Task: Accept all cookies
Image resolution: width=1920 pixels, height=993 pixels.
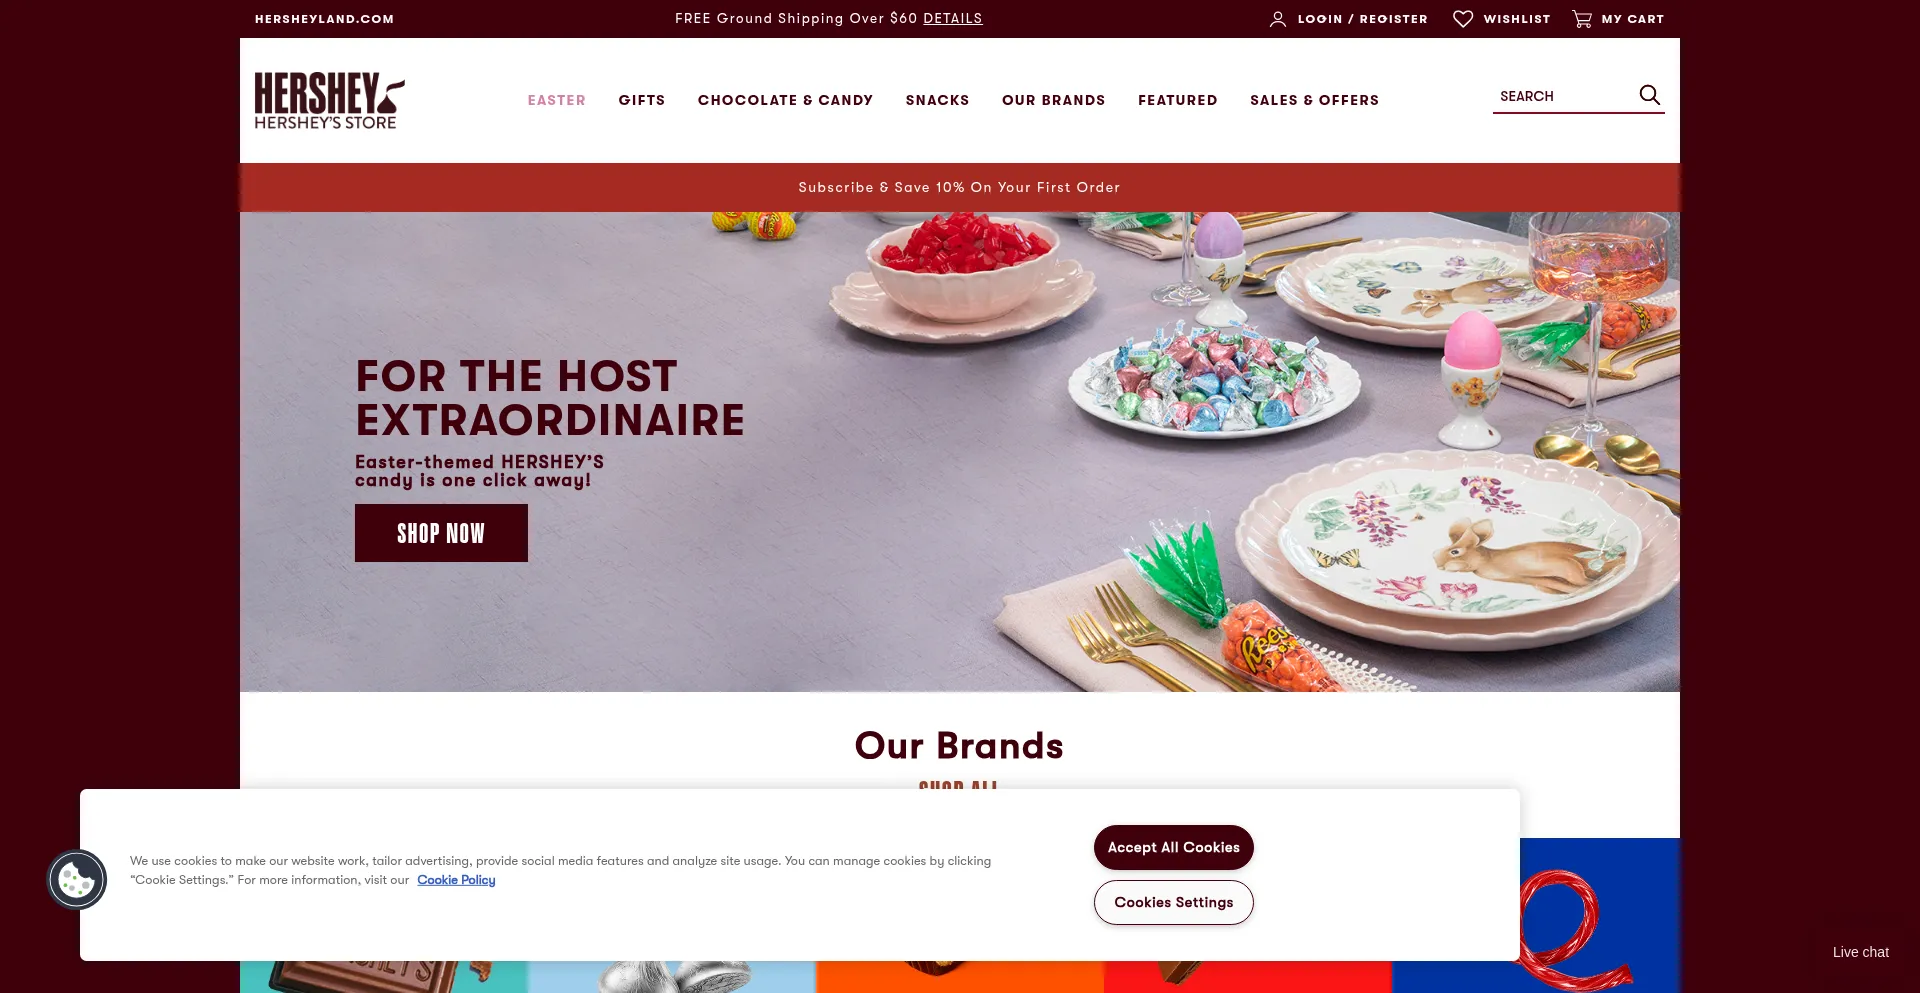Action: pyautogui.click(x=1174, y=848)
